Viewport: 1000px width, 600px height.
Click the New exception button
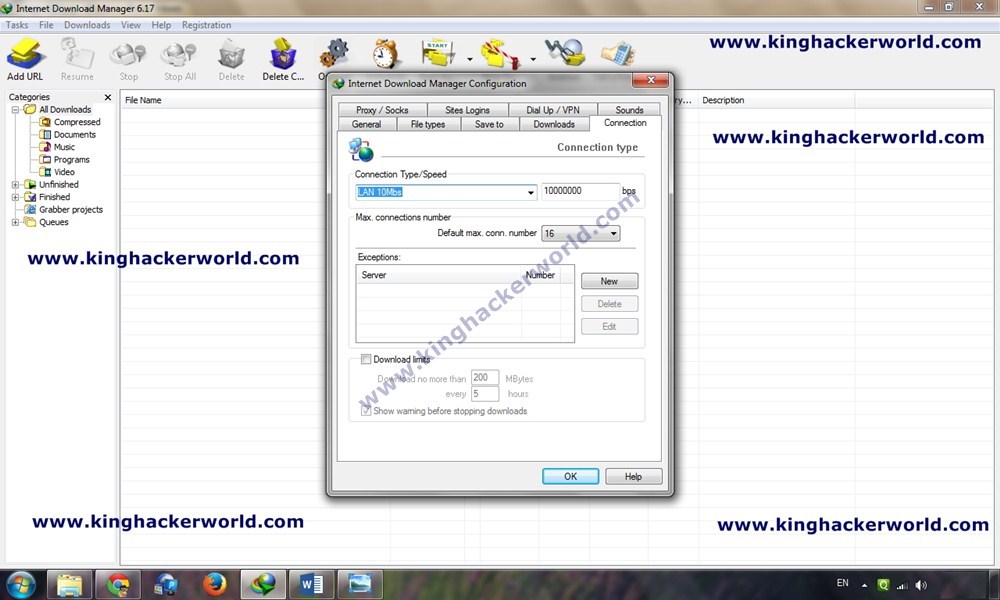(609, 281)
